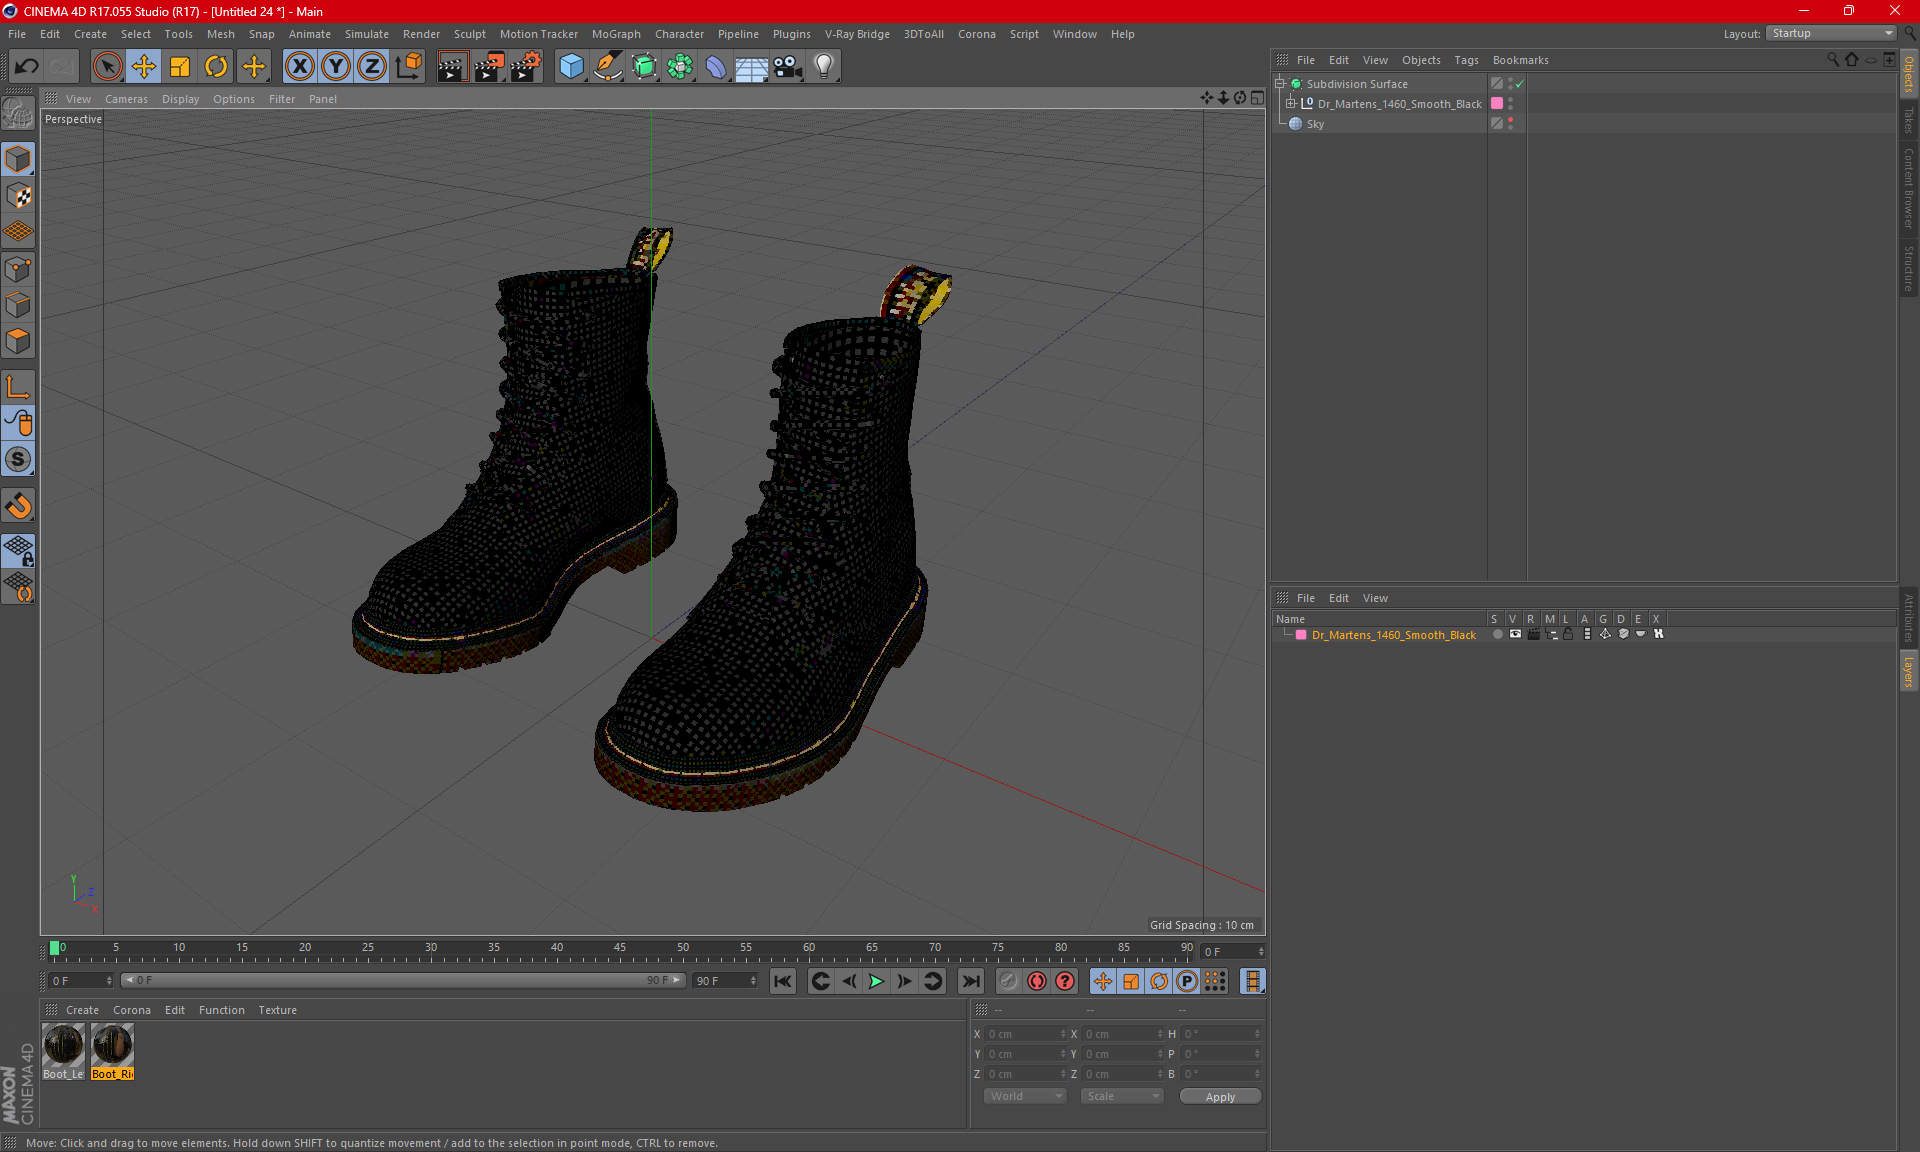Open the viewport Cameras menu
The image size is (1920, 1152).
tap(126, 99)
